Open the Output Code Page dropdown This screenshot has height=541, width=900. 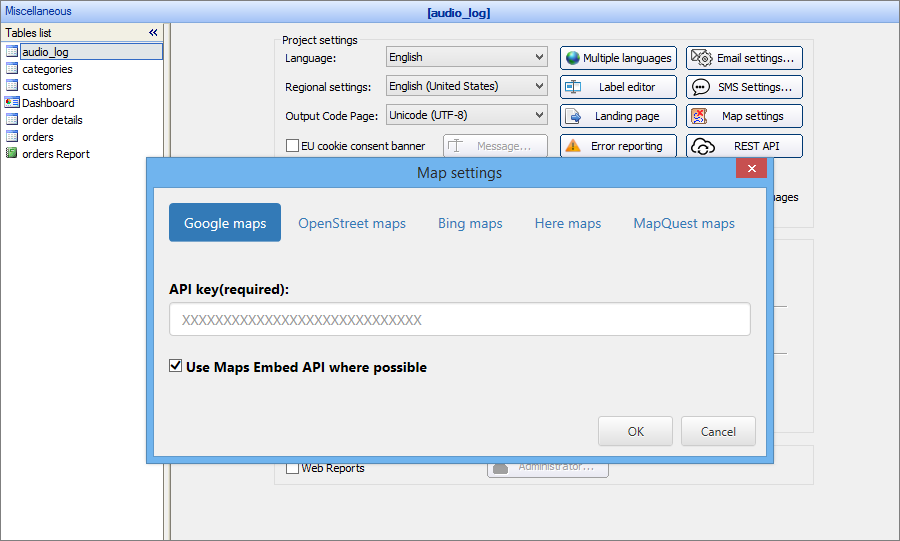point(467,115)
